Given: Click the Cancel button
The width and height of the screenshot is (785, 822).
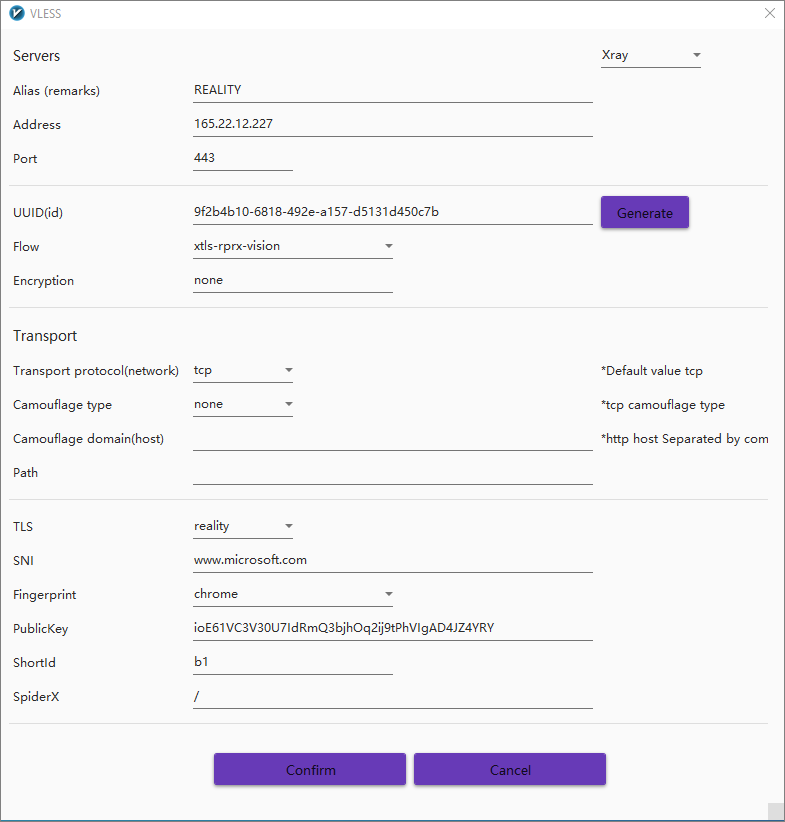Looking at the screenshot, I should coord(510,770).
